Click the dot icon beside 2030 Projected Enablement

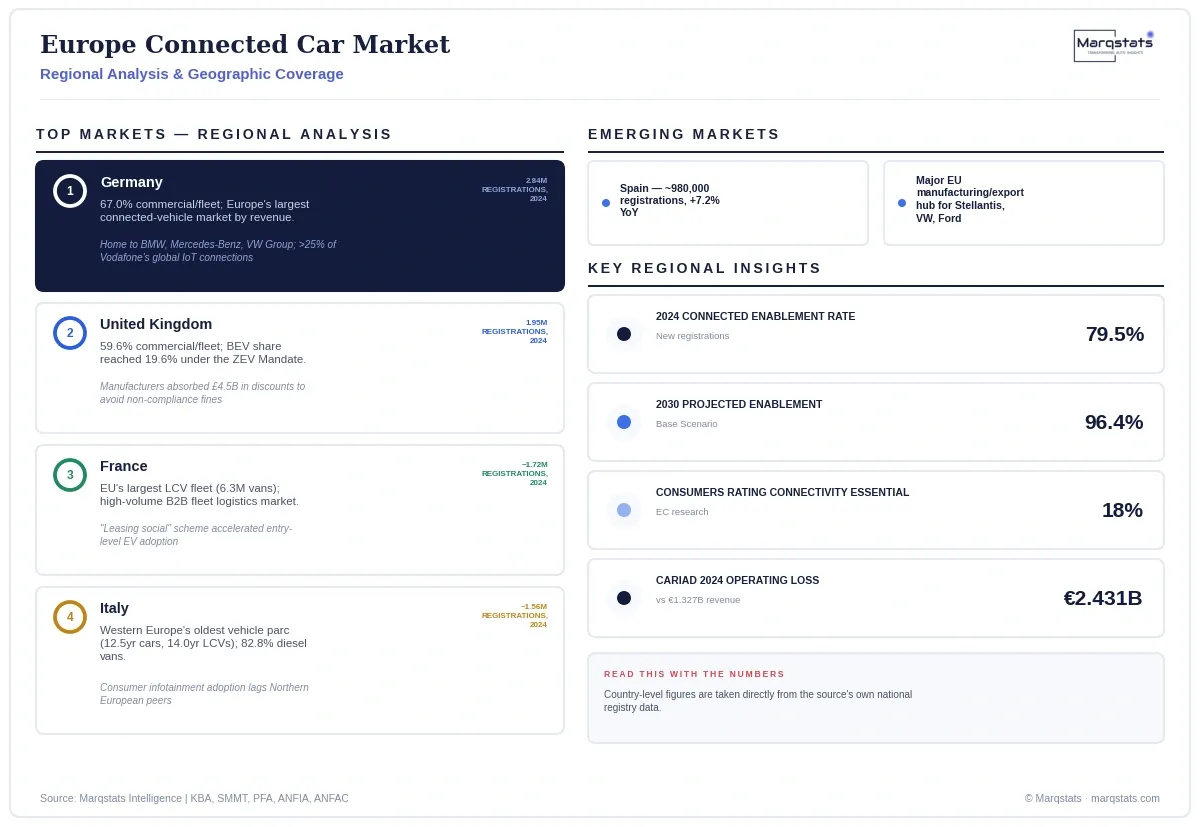pyautogui.click(x=624, y=422)
